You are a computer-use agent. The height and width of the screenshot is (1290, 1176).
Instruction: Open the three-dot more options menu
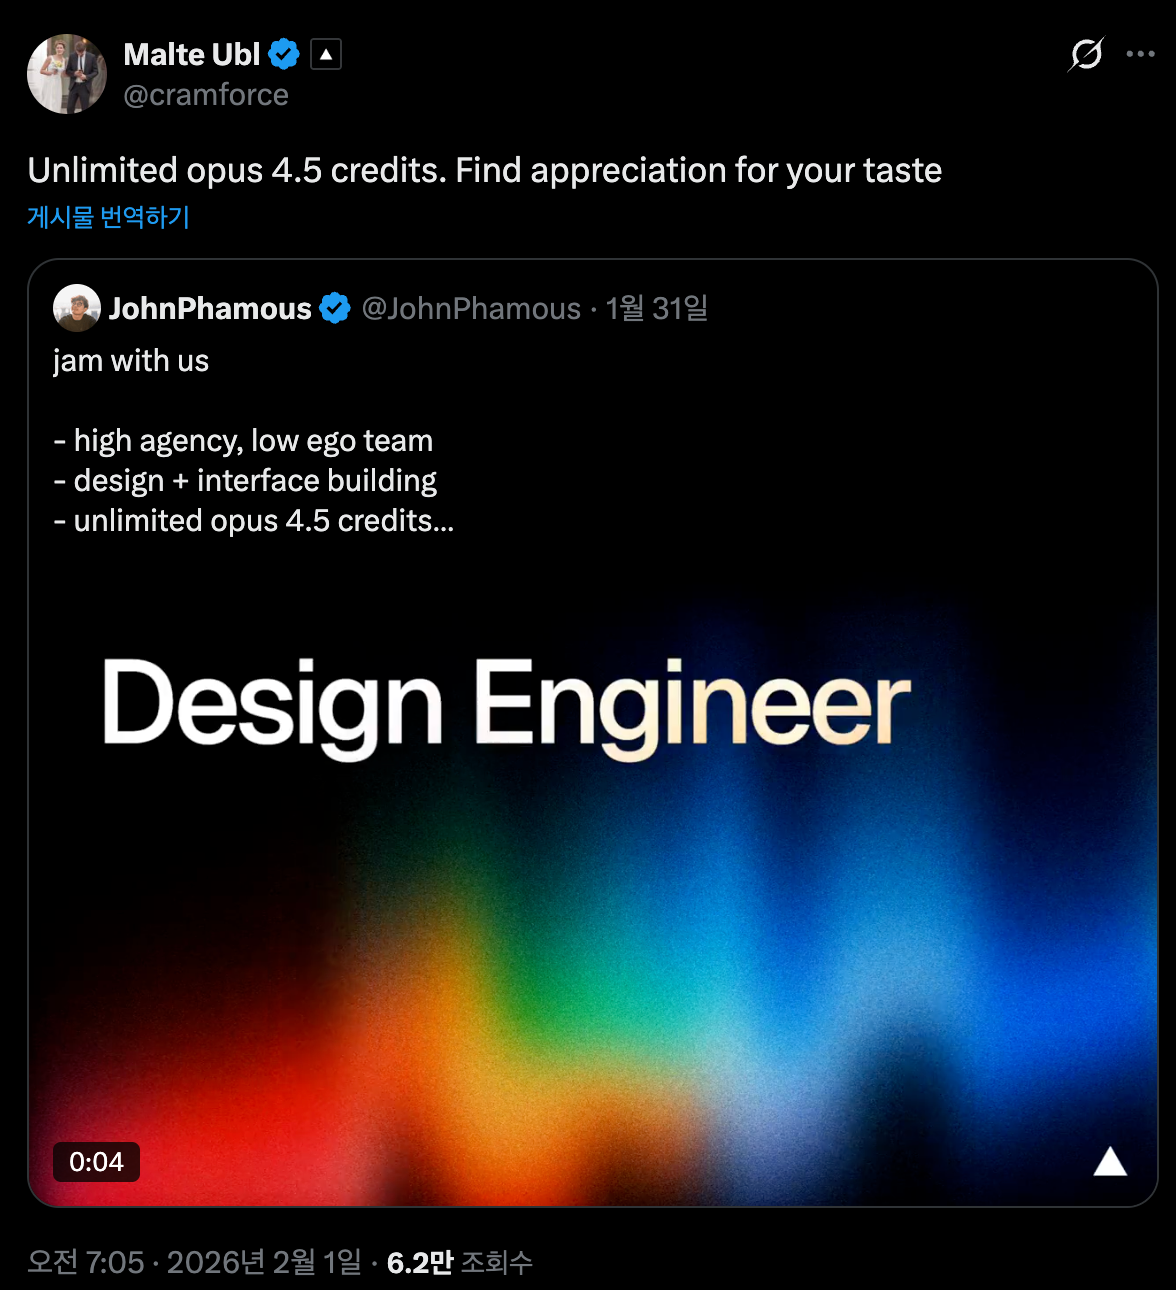[1140, 54]
